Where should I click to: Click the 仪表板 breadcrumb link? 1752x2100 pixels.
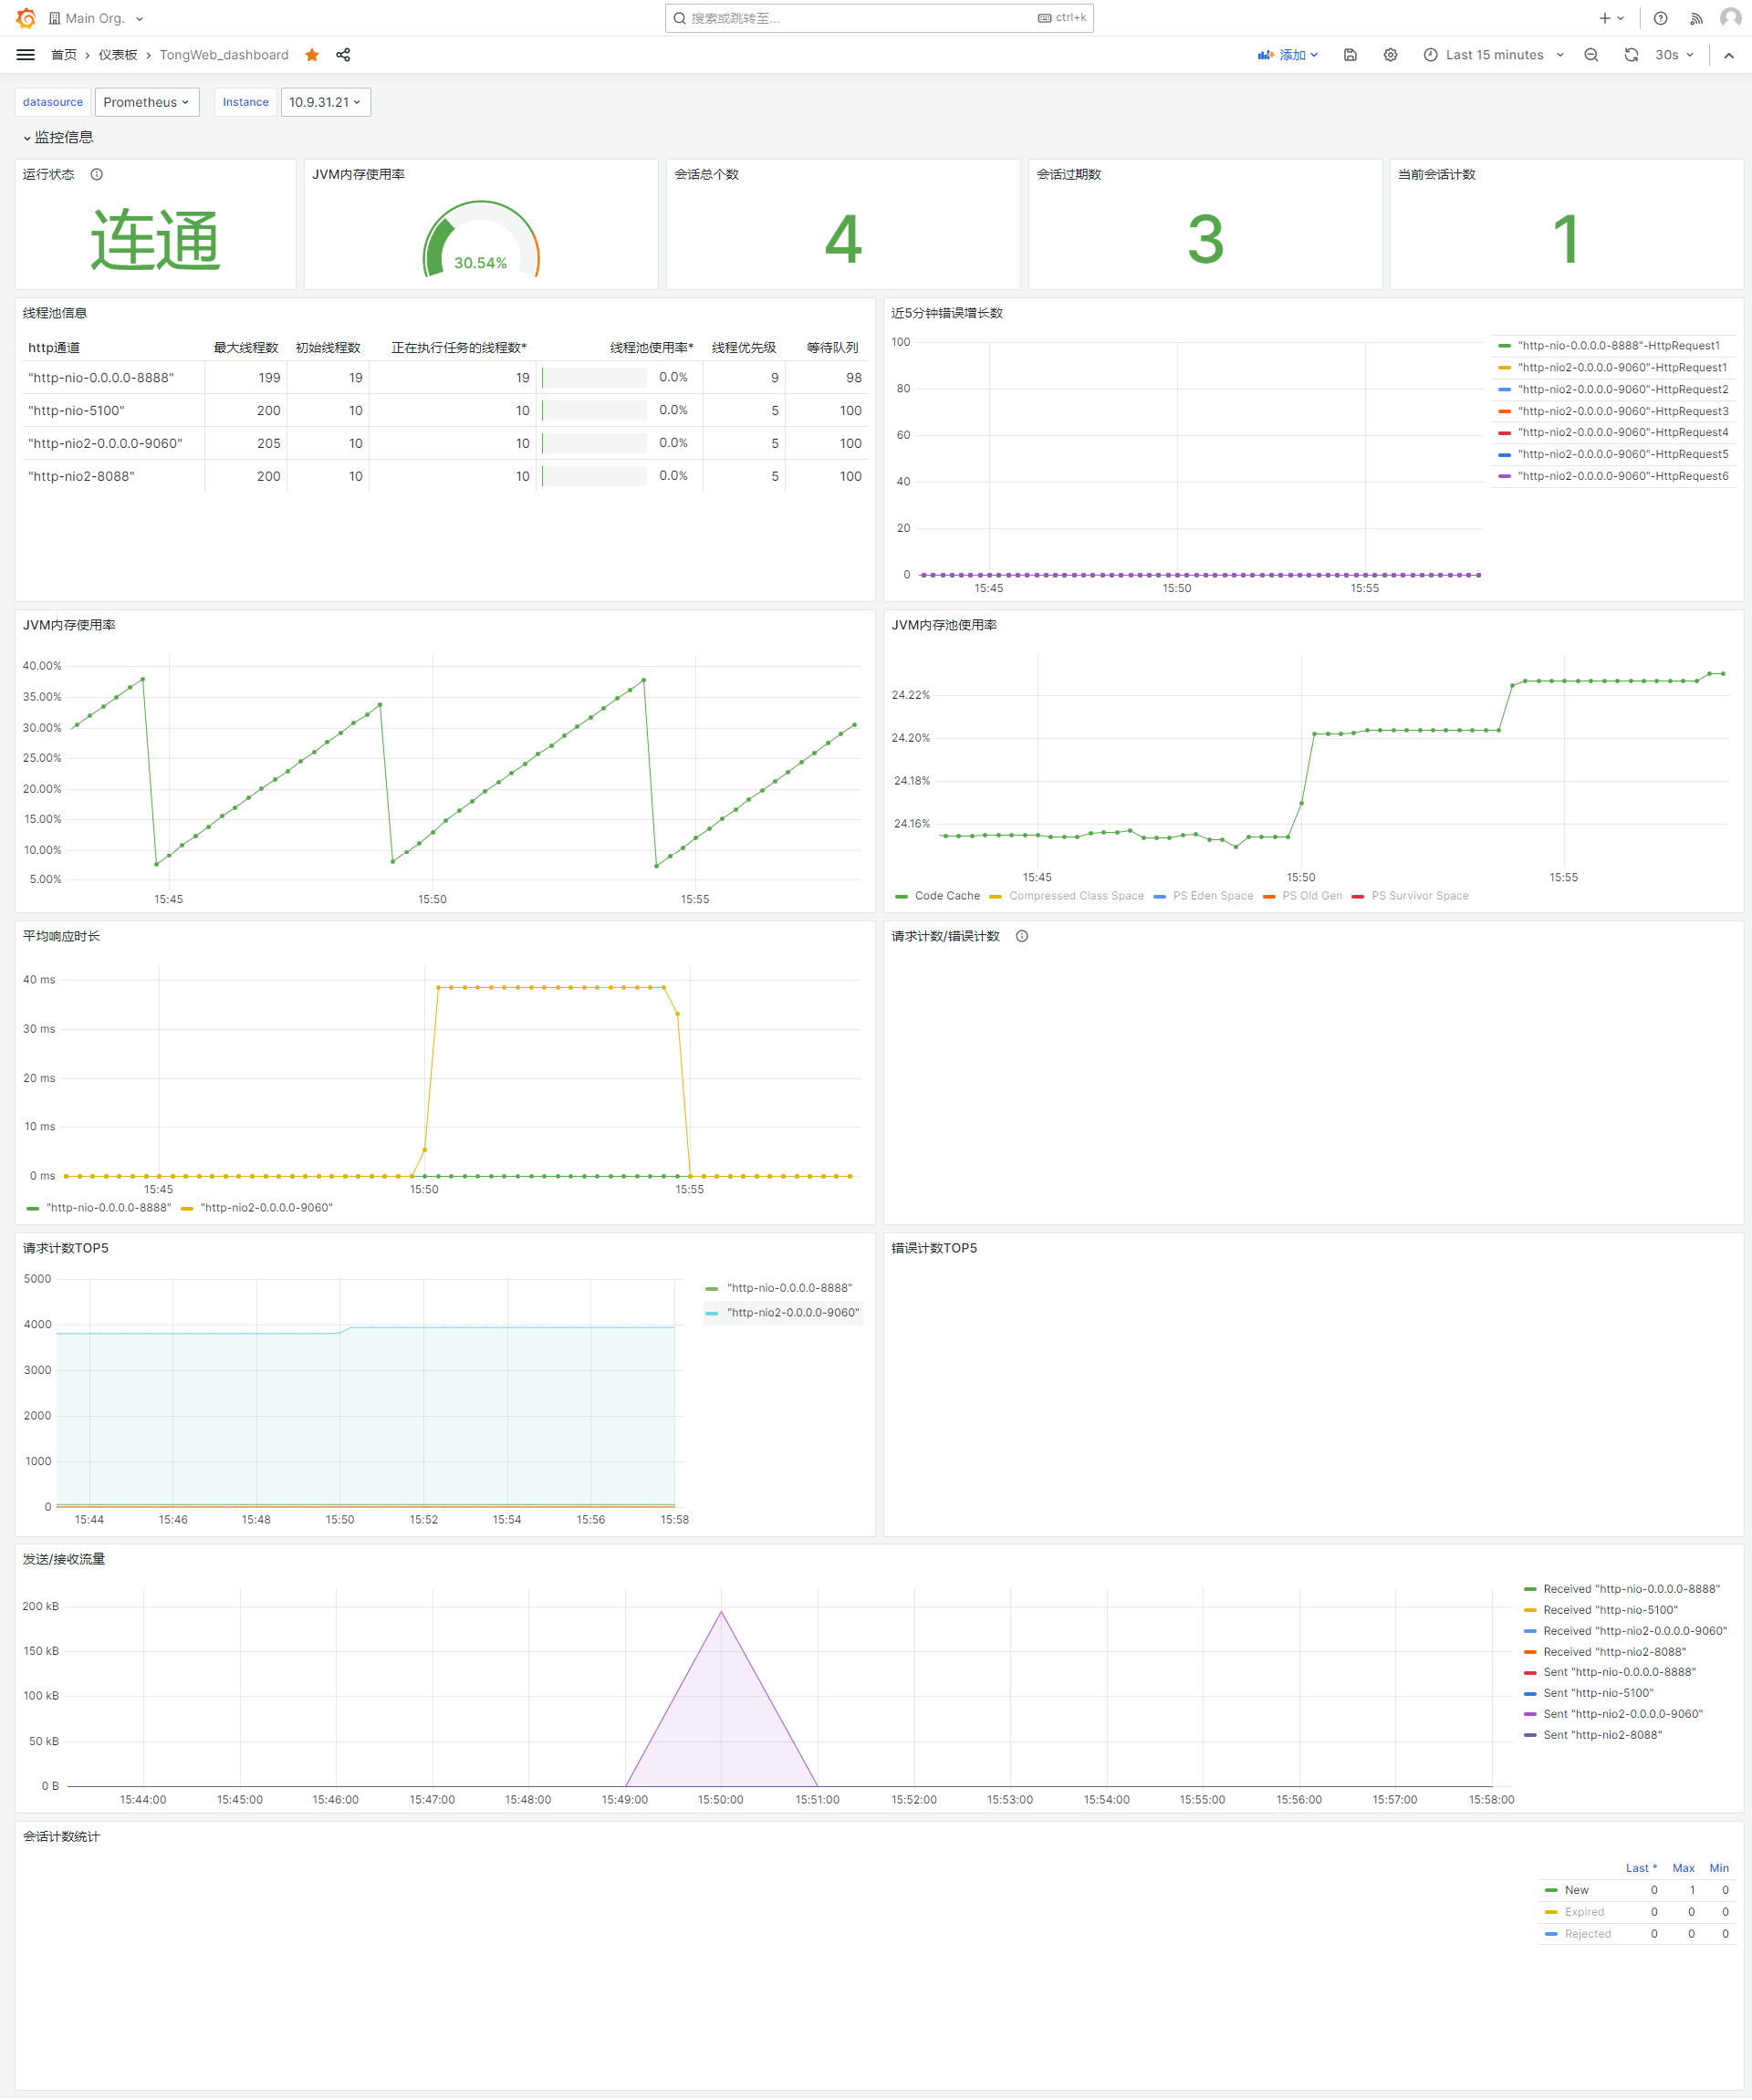(x=118, y=55)
